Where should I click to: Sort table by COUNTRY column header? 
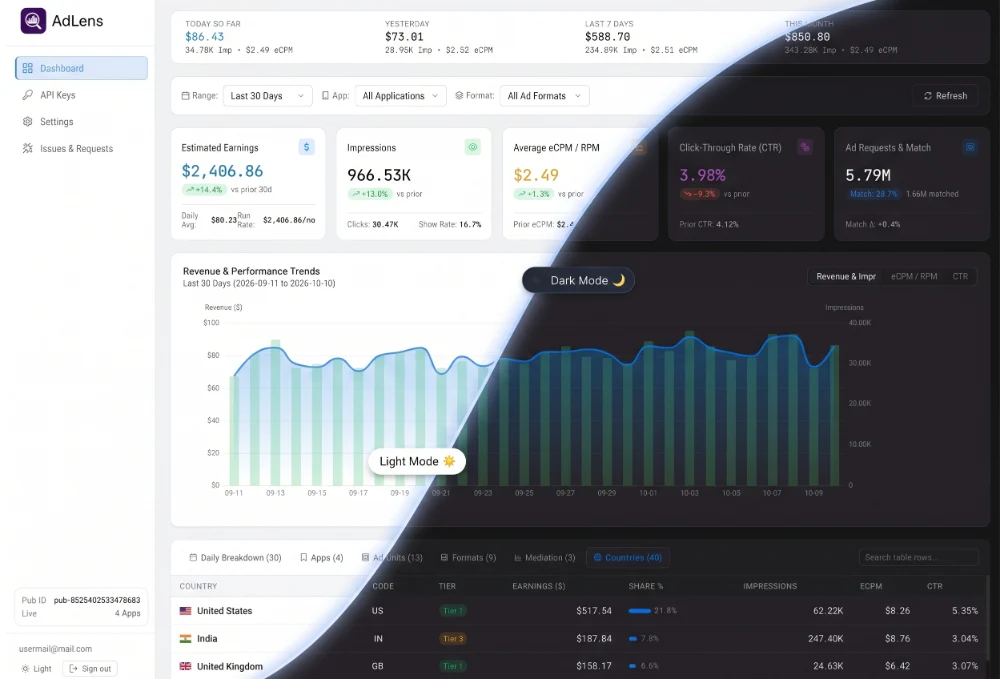pos(198,586)
